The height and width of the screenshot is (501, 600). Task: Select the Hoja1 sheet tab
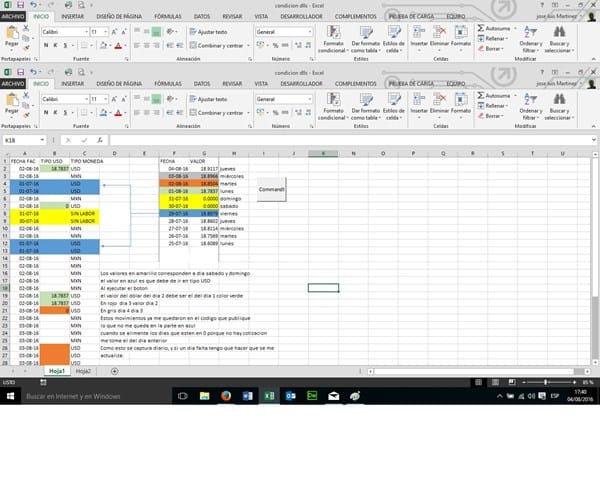[55, 371]
